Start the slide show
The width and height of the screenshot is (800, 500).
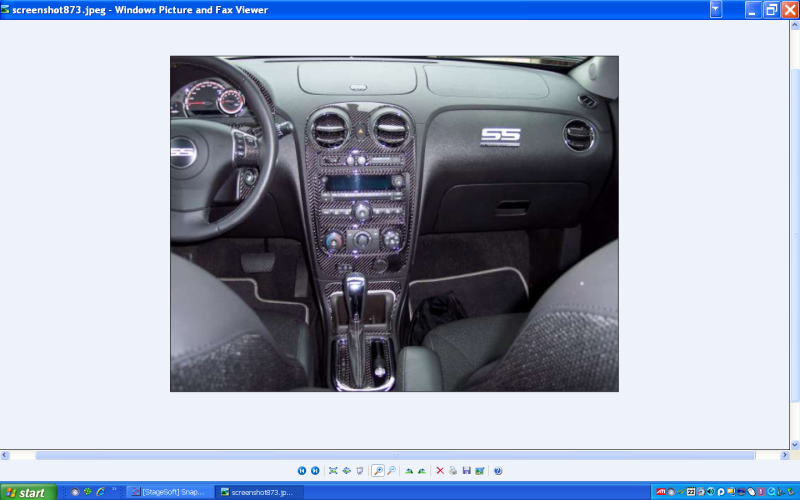(360, 470)
